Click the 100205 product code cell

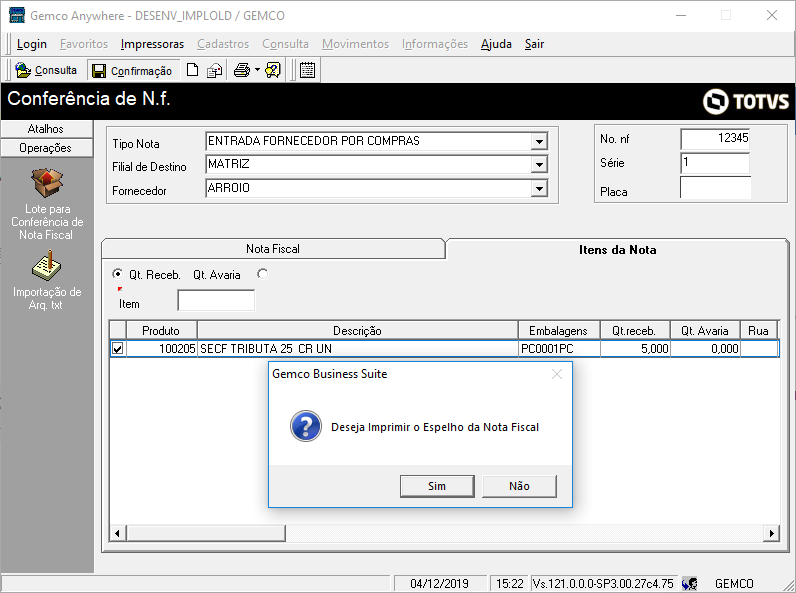tap(161, 349)
